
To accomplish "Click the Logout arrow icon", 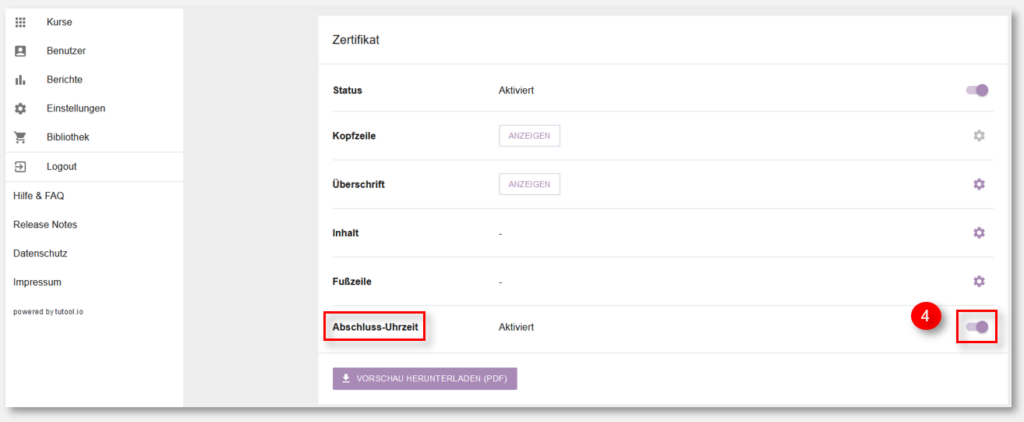I will (x=20, y=167).
